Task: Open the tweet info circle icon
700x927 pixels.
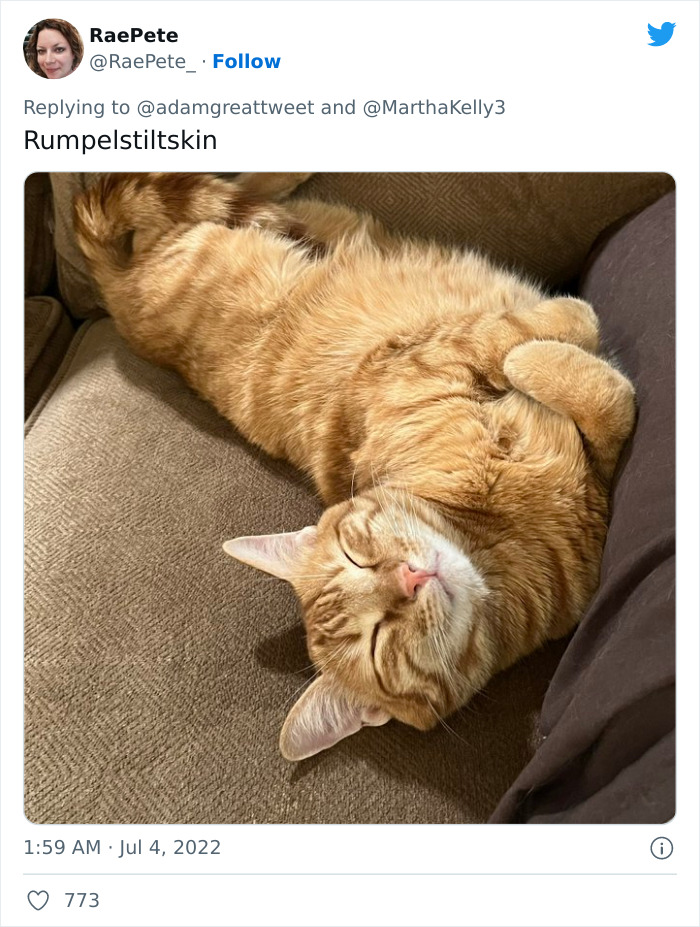Action: (662, 848)
